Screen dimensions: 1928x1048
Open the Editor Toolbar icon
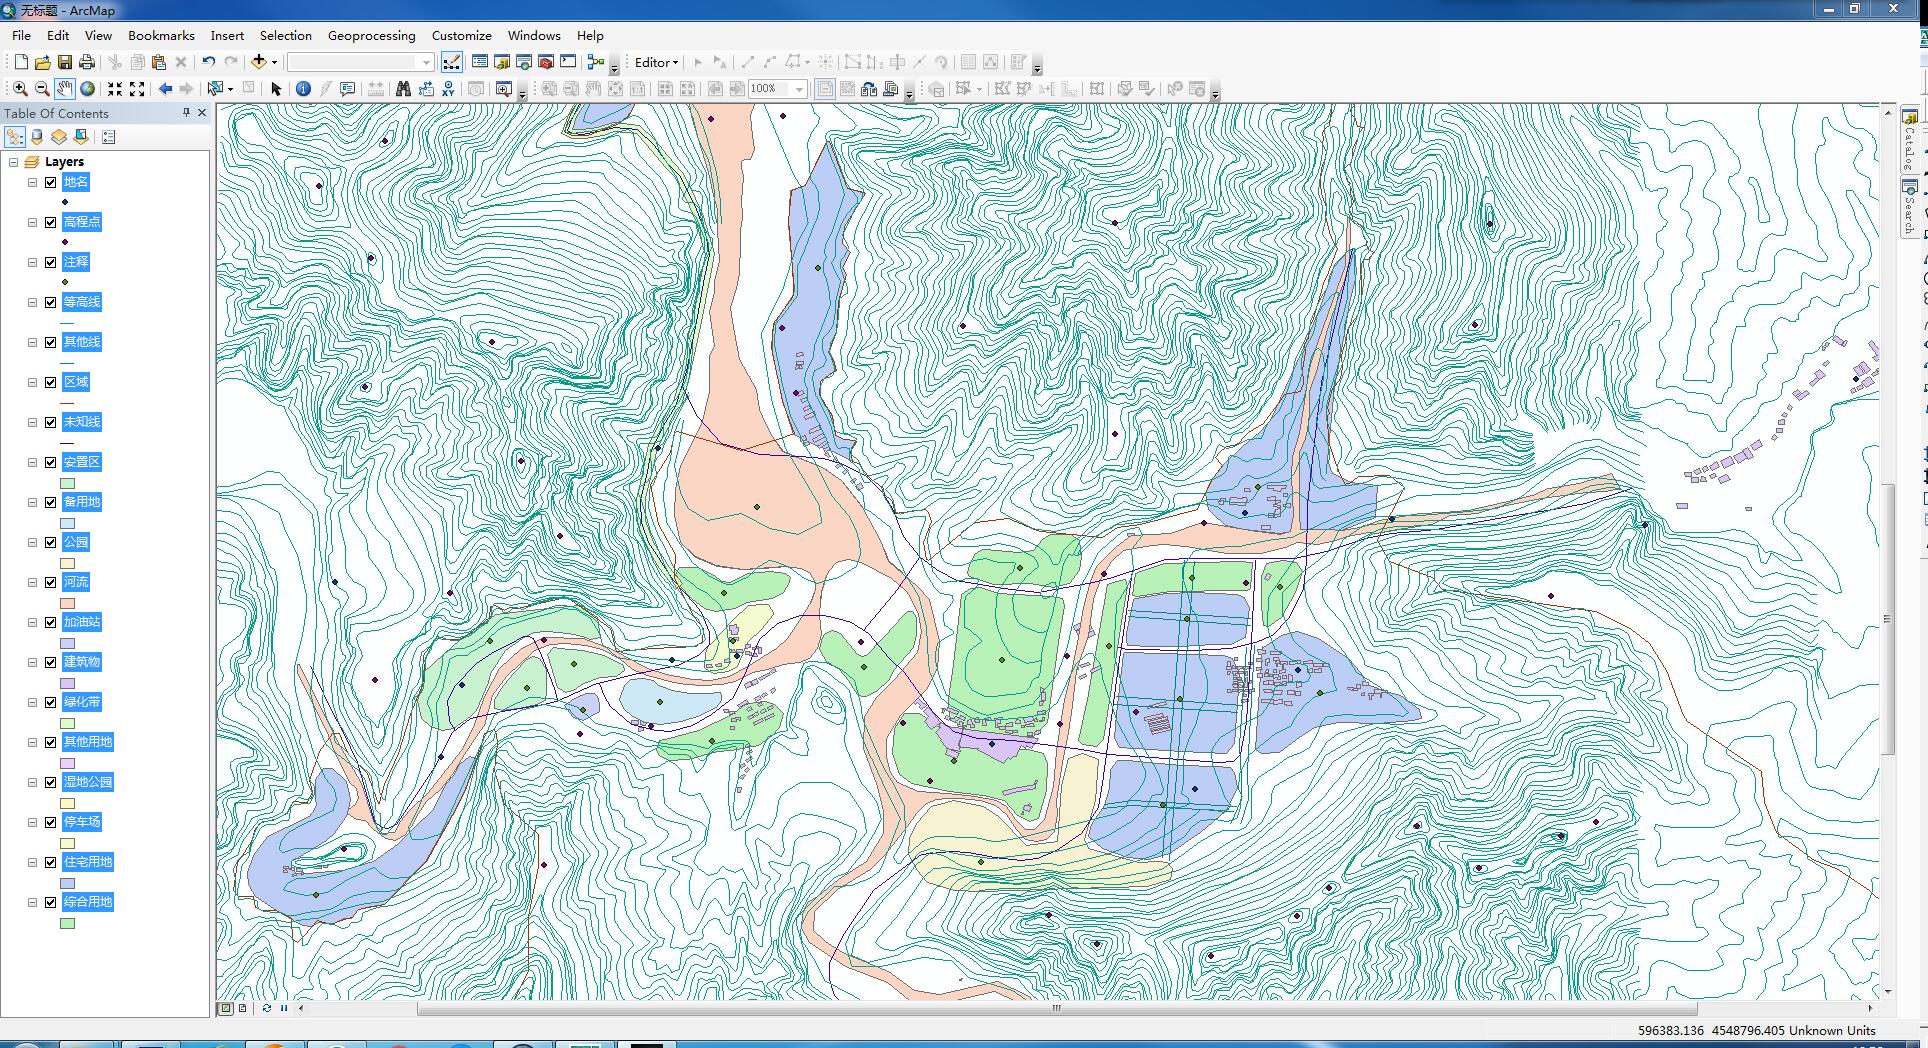[452, 62]
